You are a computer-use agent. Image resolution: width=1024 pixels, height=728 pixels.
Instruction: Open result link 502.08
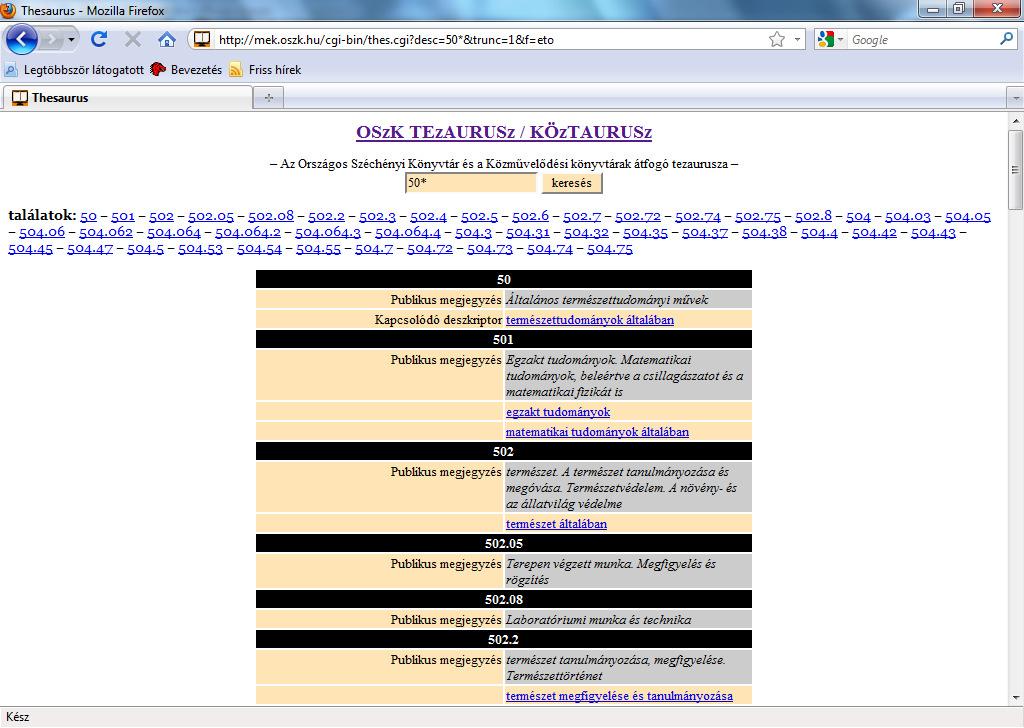tap(271, 216)
